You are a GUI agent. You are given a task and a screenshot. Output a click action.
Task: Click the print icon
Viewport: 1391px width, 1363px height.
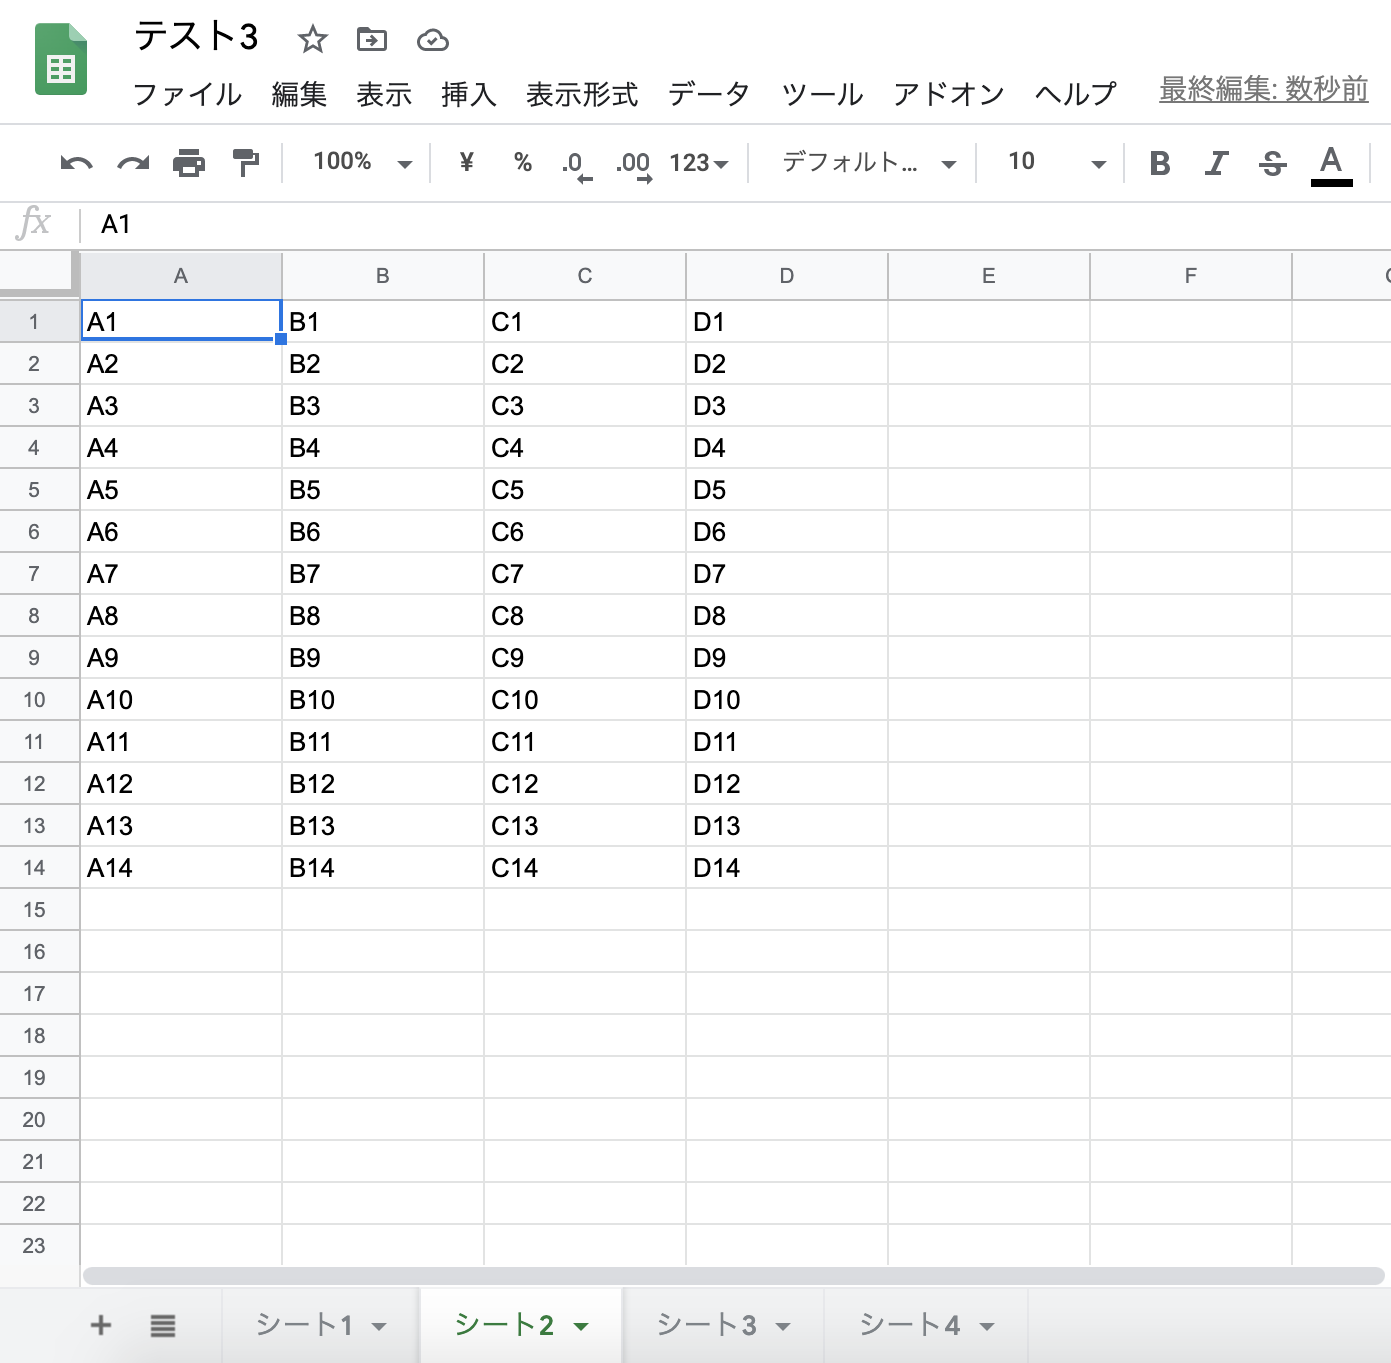pos(189,163)
